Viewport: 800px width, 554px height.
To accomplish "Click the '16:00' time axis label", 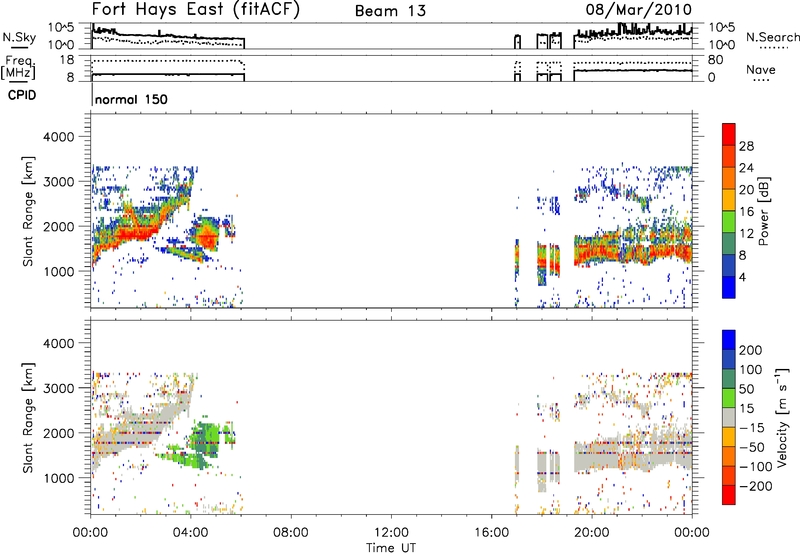I will 491,533.
